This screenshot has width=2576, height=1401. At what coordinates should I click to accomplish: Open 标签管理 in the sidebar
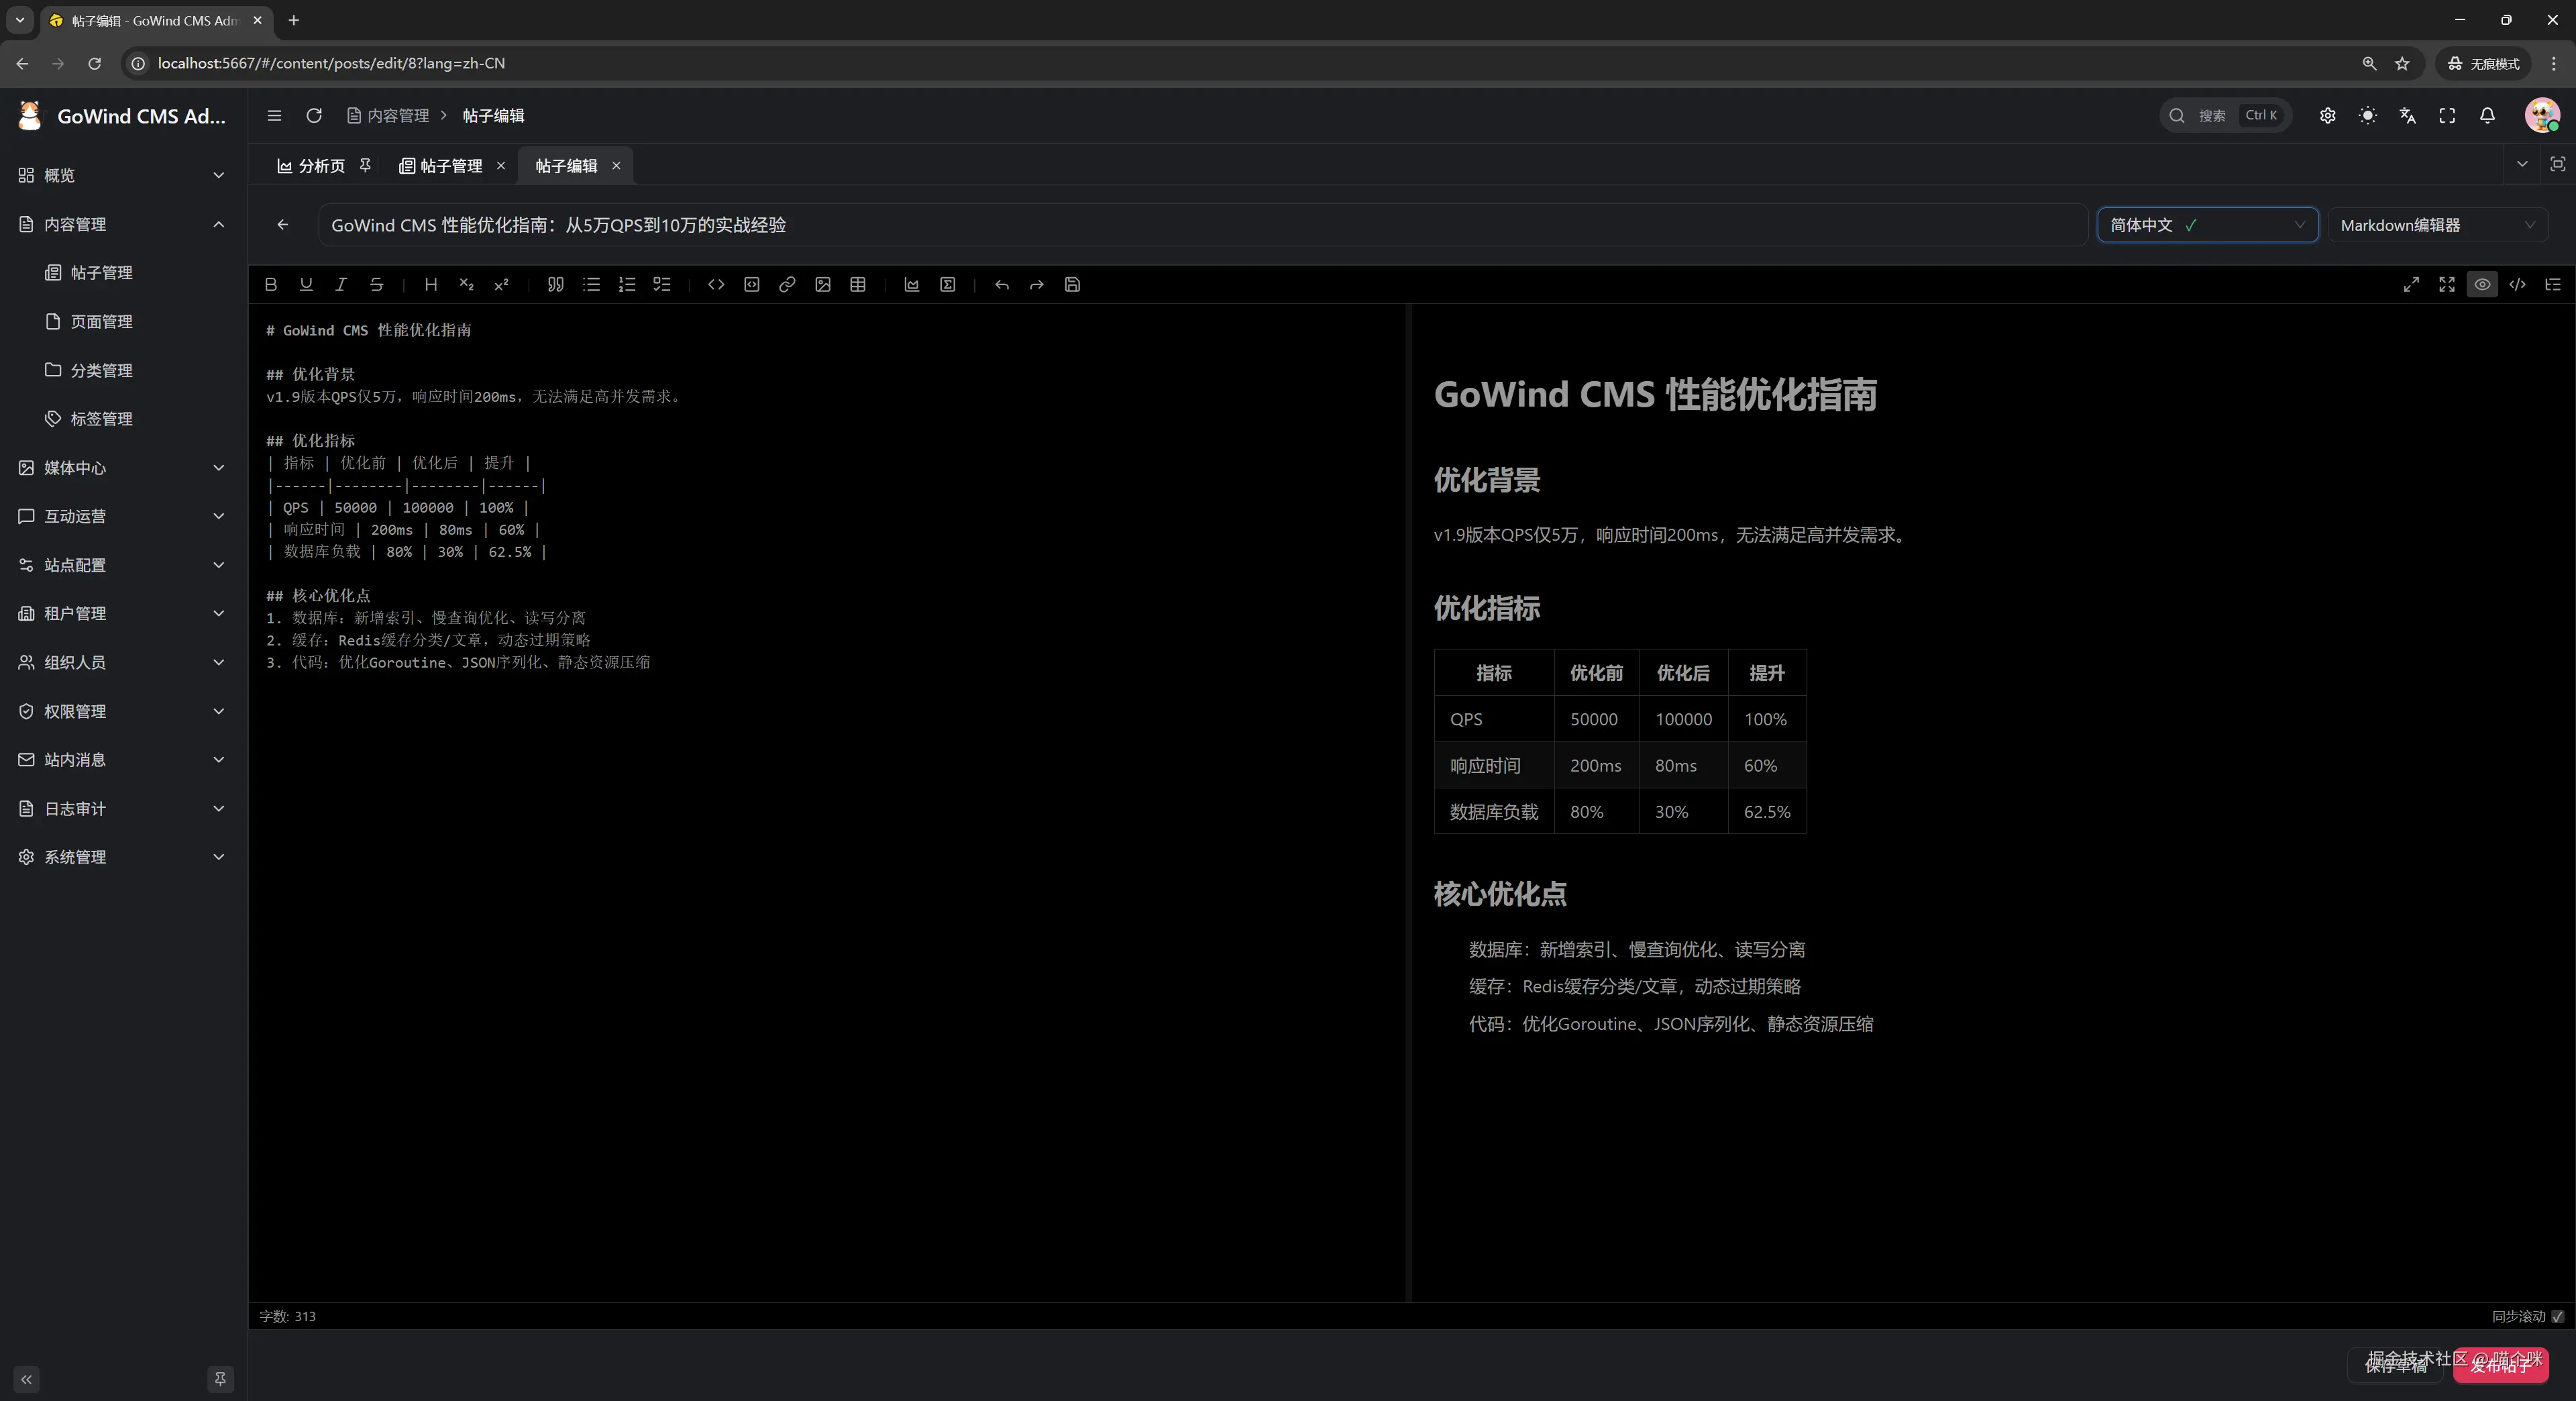[x=101, y=419]
